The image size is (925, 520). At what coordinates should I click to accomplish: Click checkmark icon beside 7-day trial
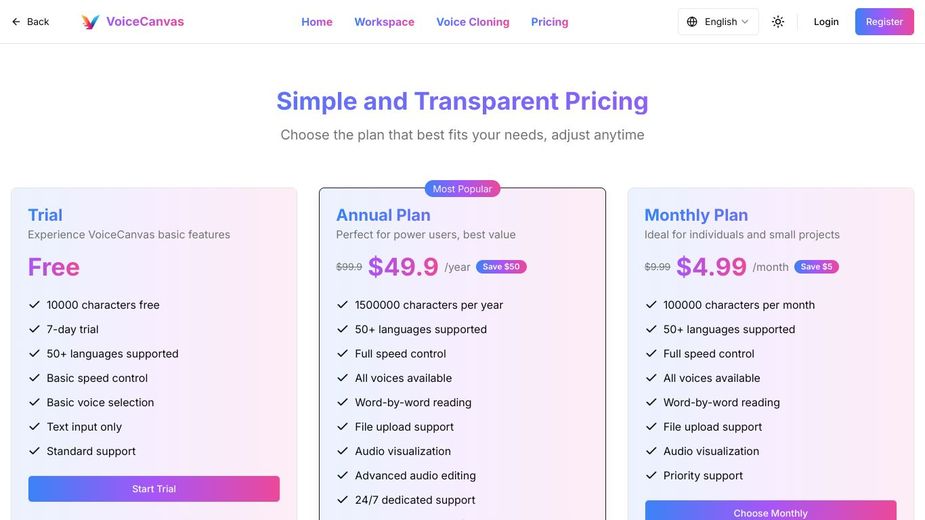(x=35, y=329)
